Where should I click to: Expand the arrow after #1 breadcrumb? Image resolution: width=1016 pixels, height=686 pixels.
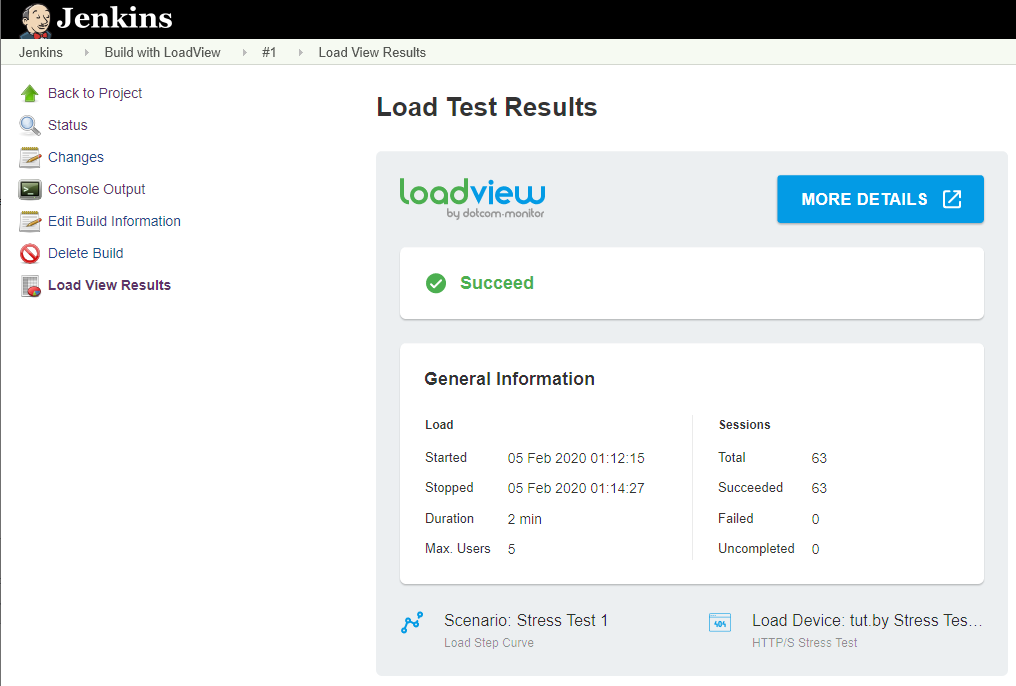click(300, 52)
